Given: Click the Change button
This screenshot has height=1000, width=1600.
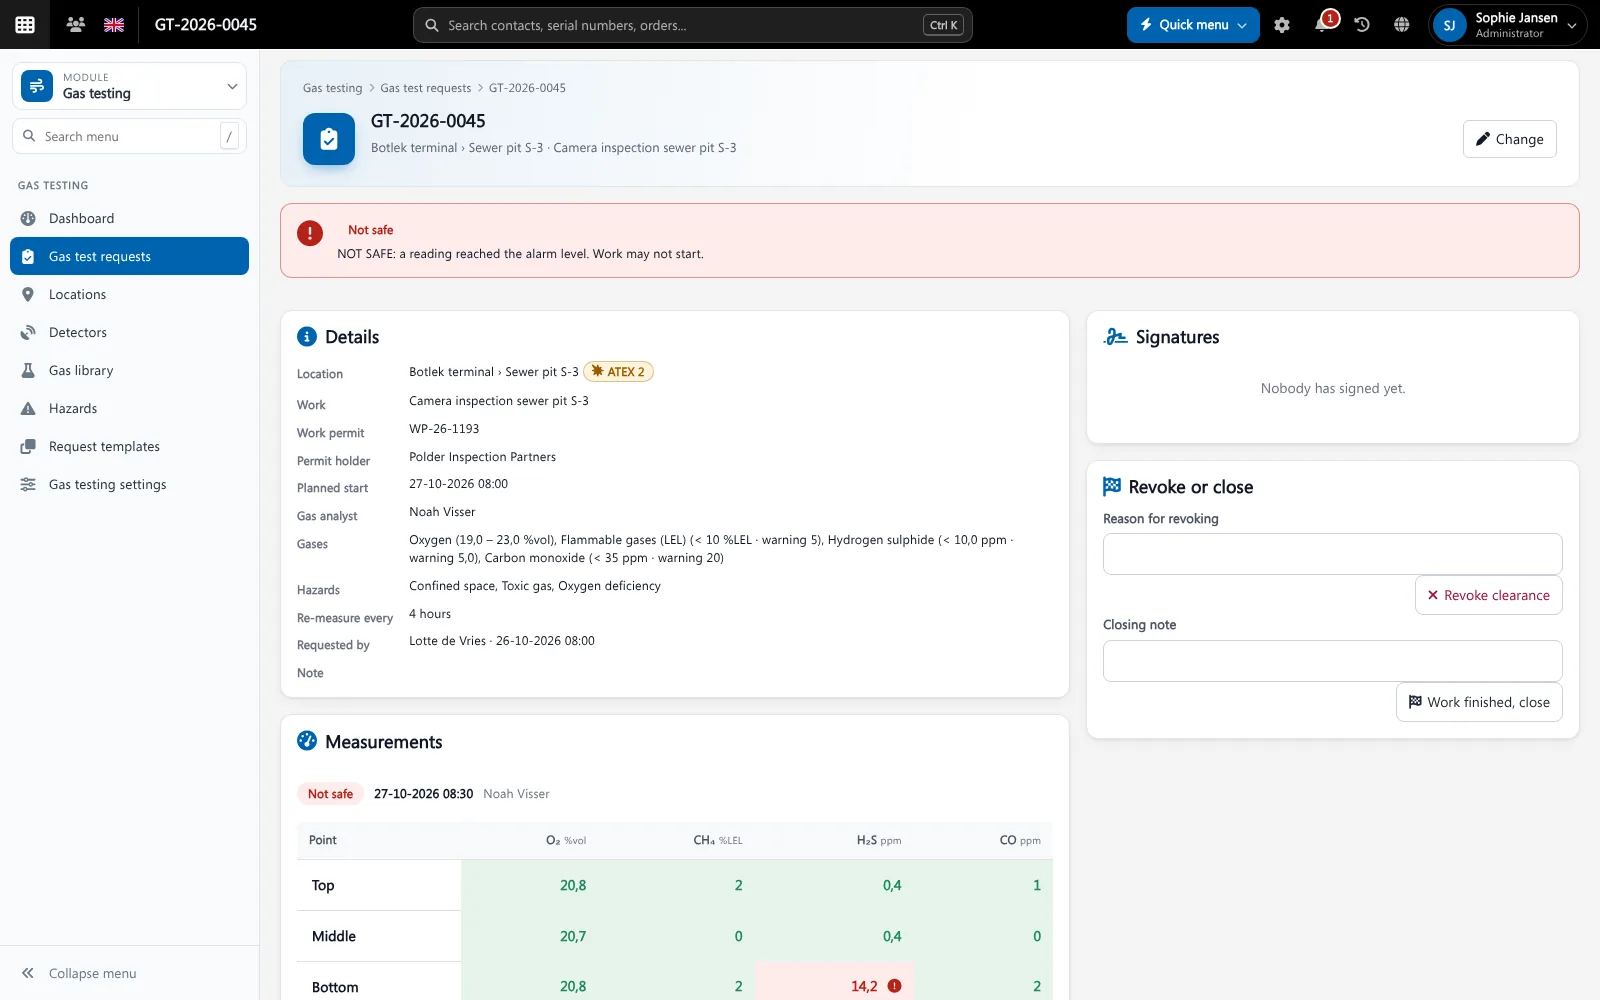Looking at the screenshot, I should pyautogui.click(x=1509, y=139).
